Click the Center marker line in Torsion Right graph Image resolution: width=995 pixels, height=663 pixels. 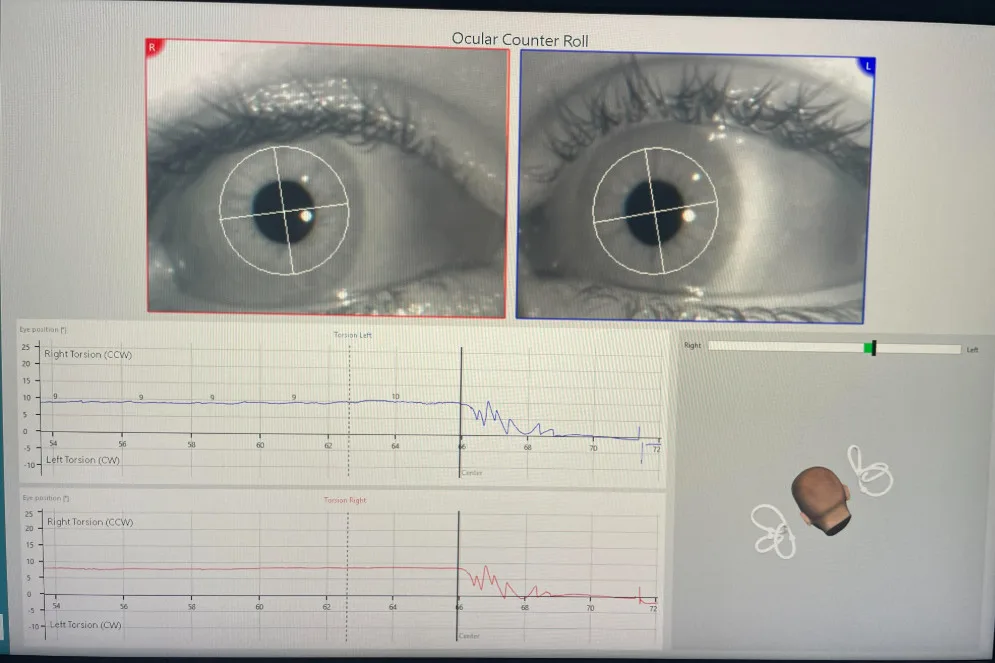[458, 570]
